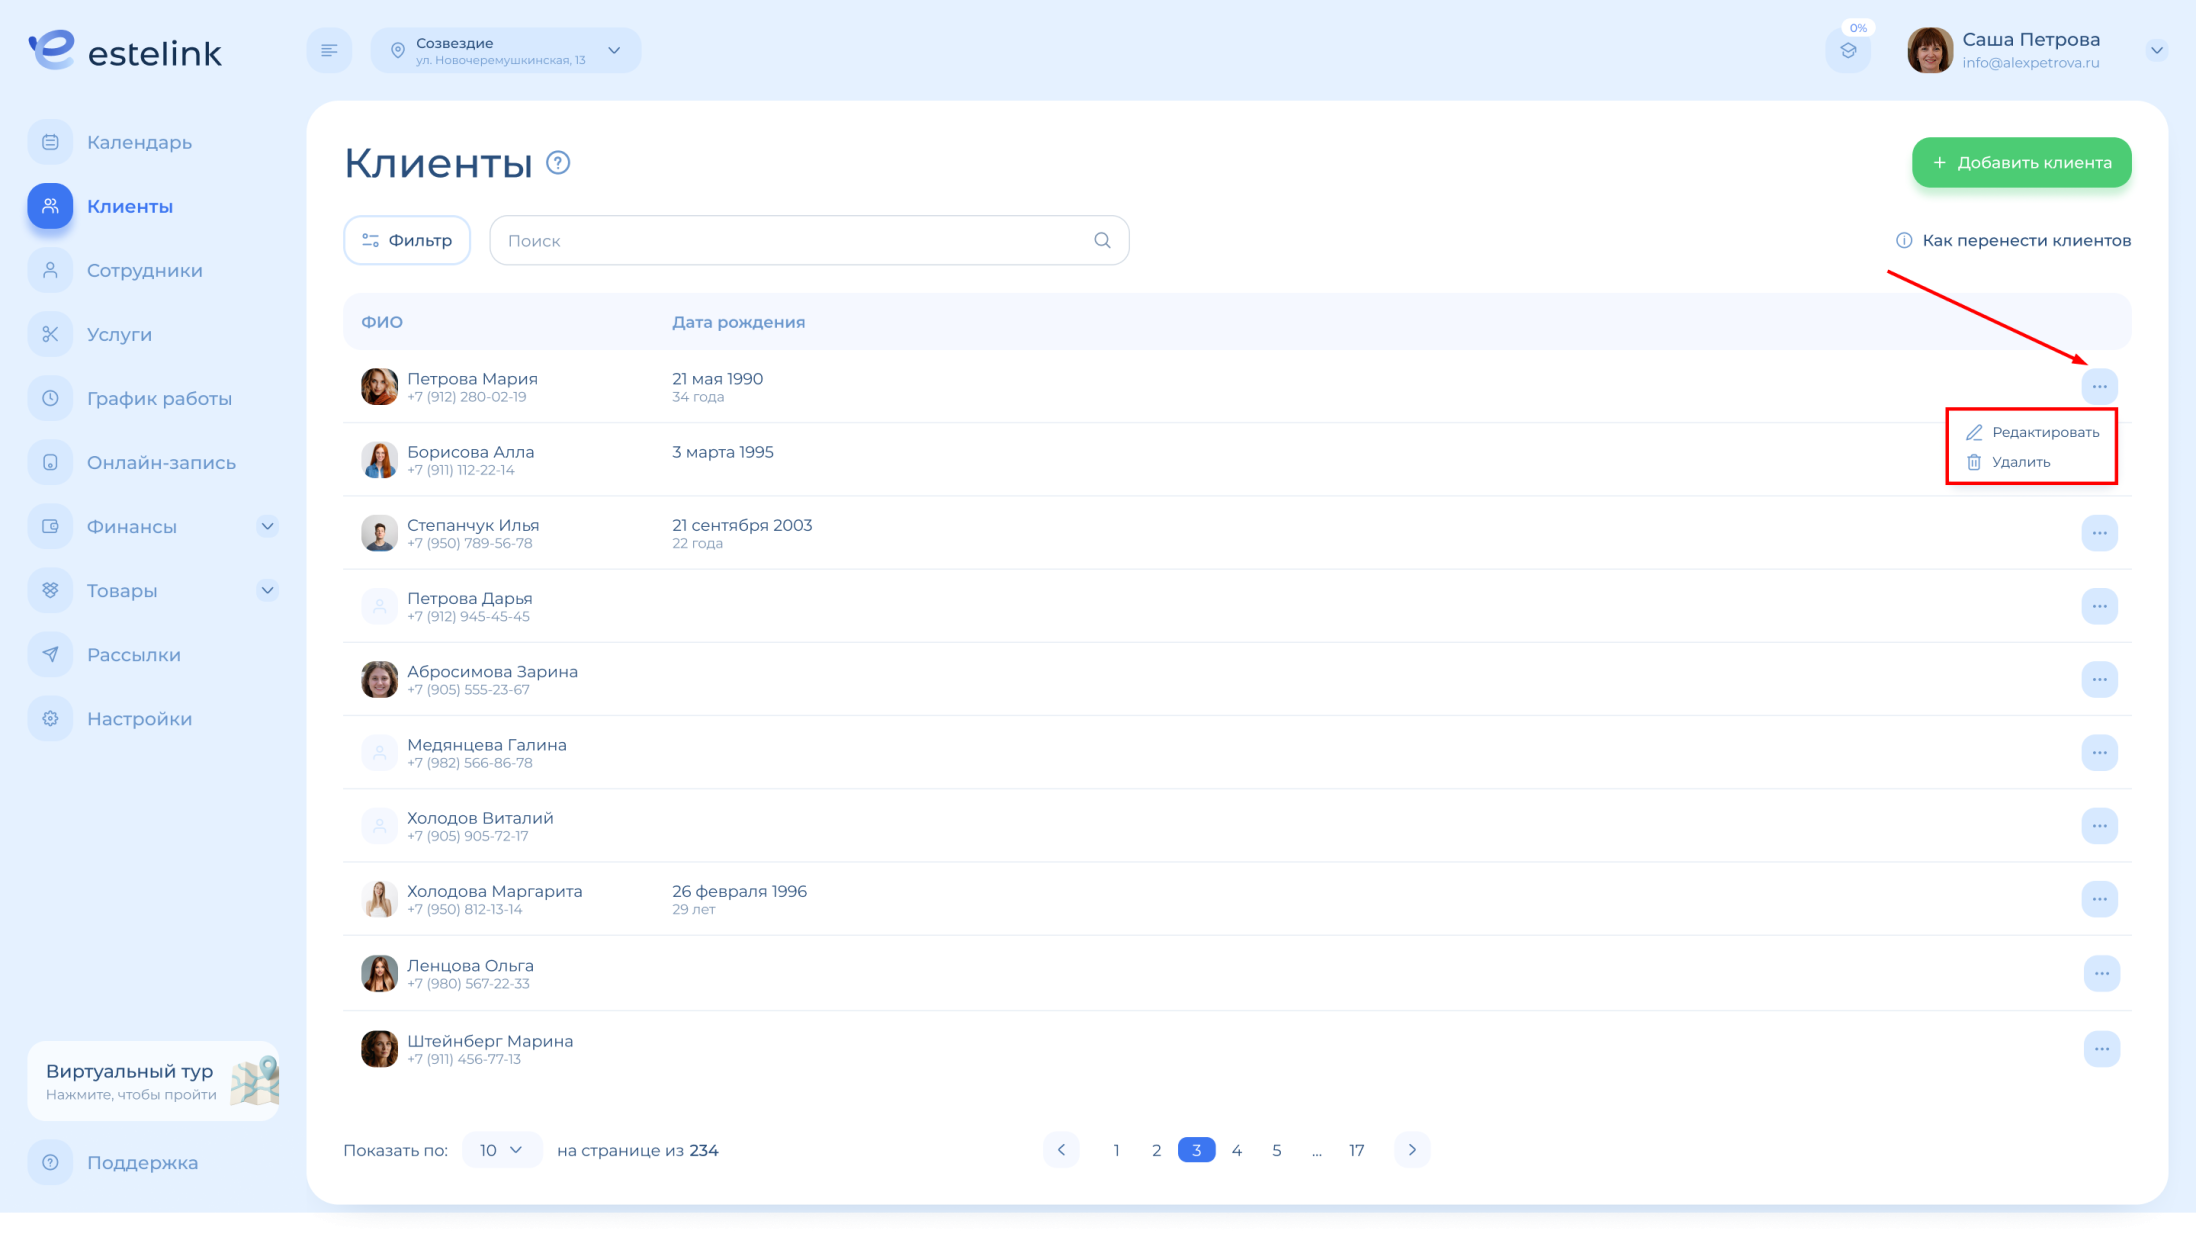
Task: Focus the Поиск search field
Action: coord(809,240)
